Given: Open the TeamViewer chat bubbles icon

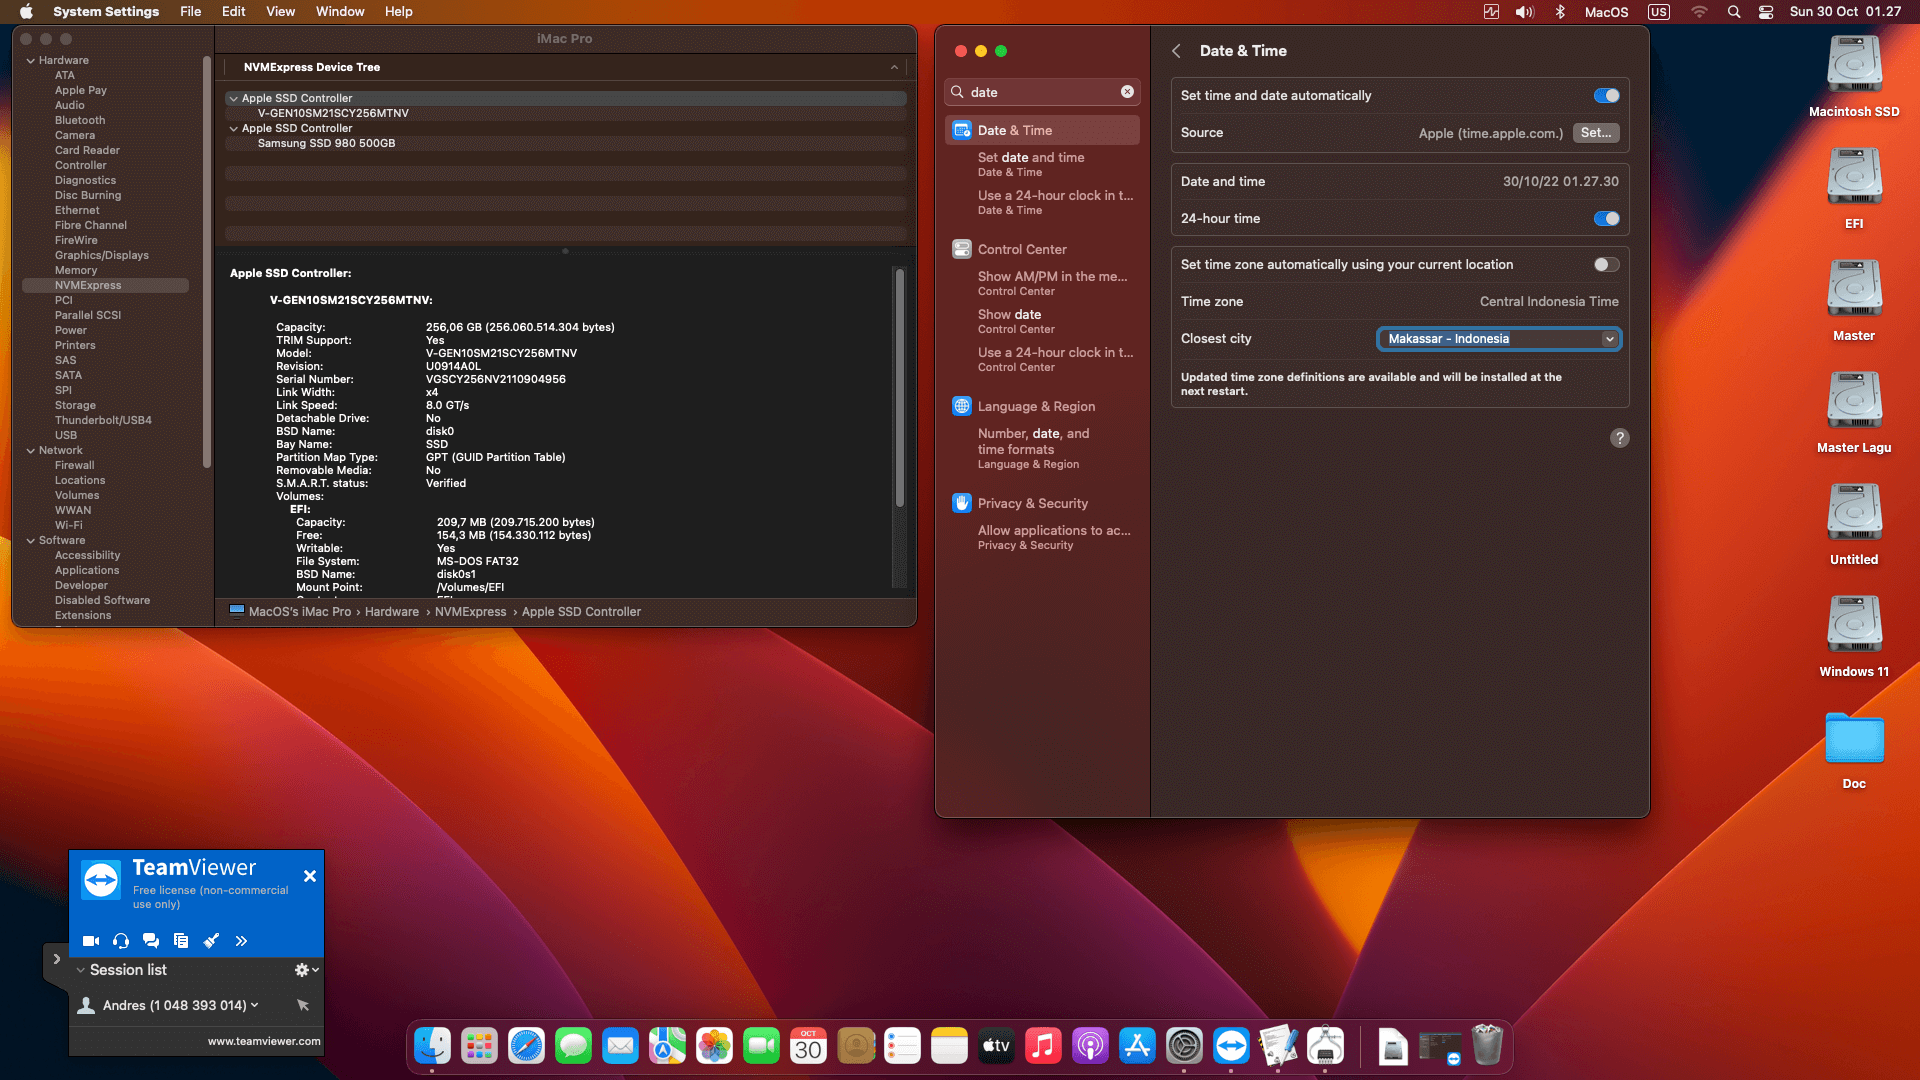Looking at the screenshot, I should tap(151, 941).
